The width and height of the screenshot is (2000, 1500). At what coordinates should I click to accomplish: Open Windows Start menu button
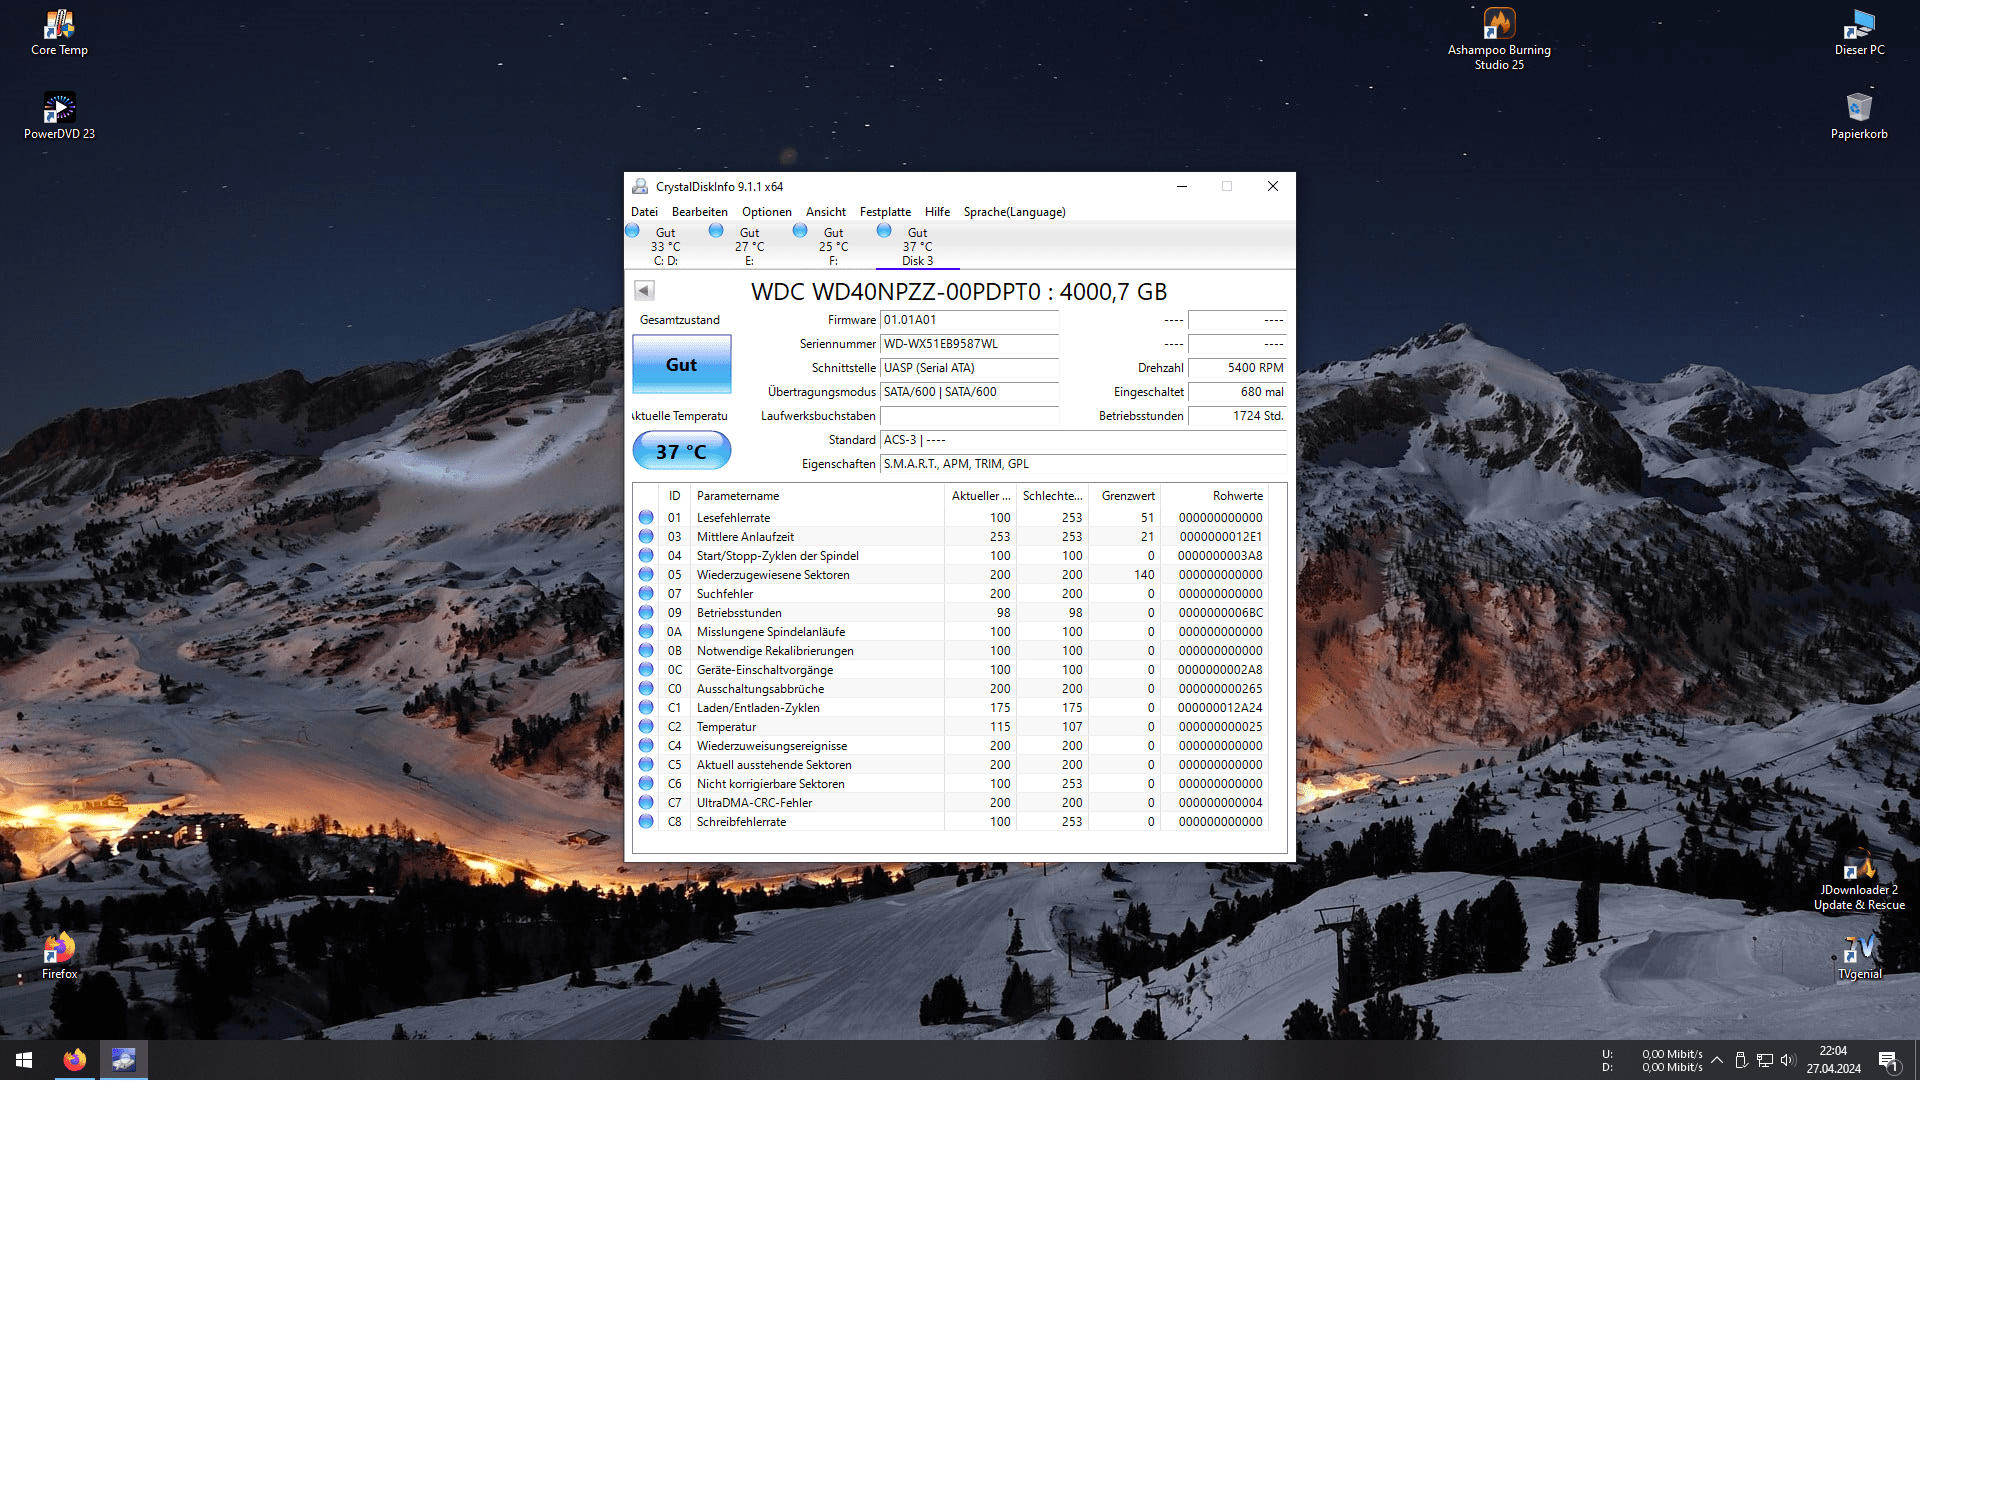click(x=24, y=1060)
